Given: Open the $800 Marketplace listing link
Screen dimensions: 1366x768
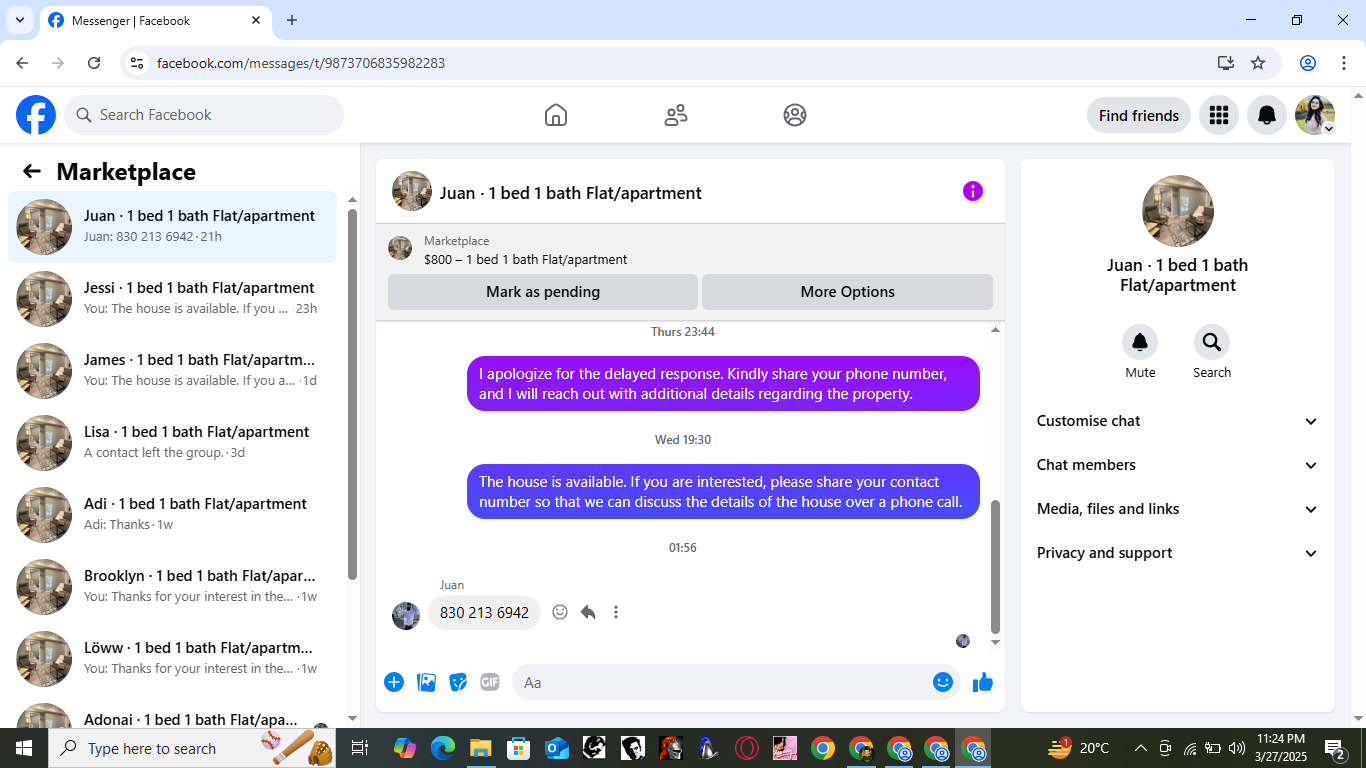Looking at the screenshot, I should point(525,259).
